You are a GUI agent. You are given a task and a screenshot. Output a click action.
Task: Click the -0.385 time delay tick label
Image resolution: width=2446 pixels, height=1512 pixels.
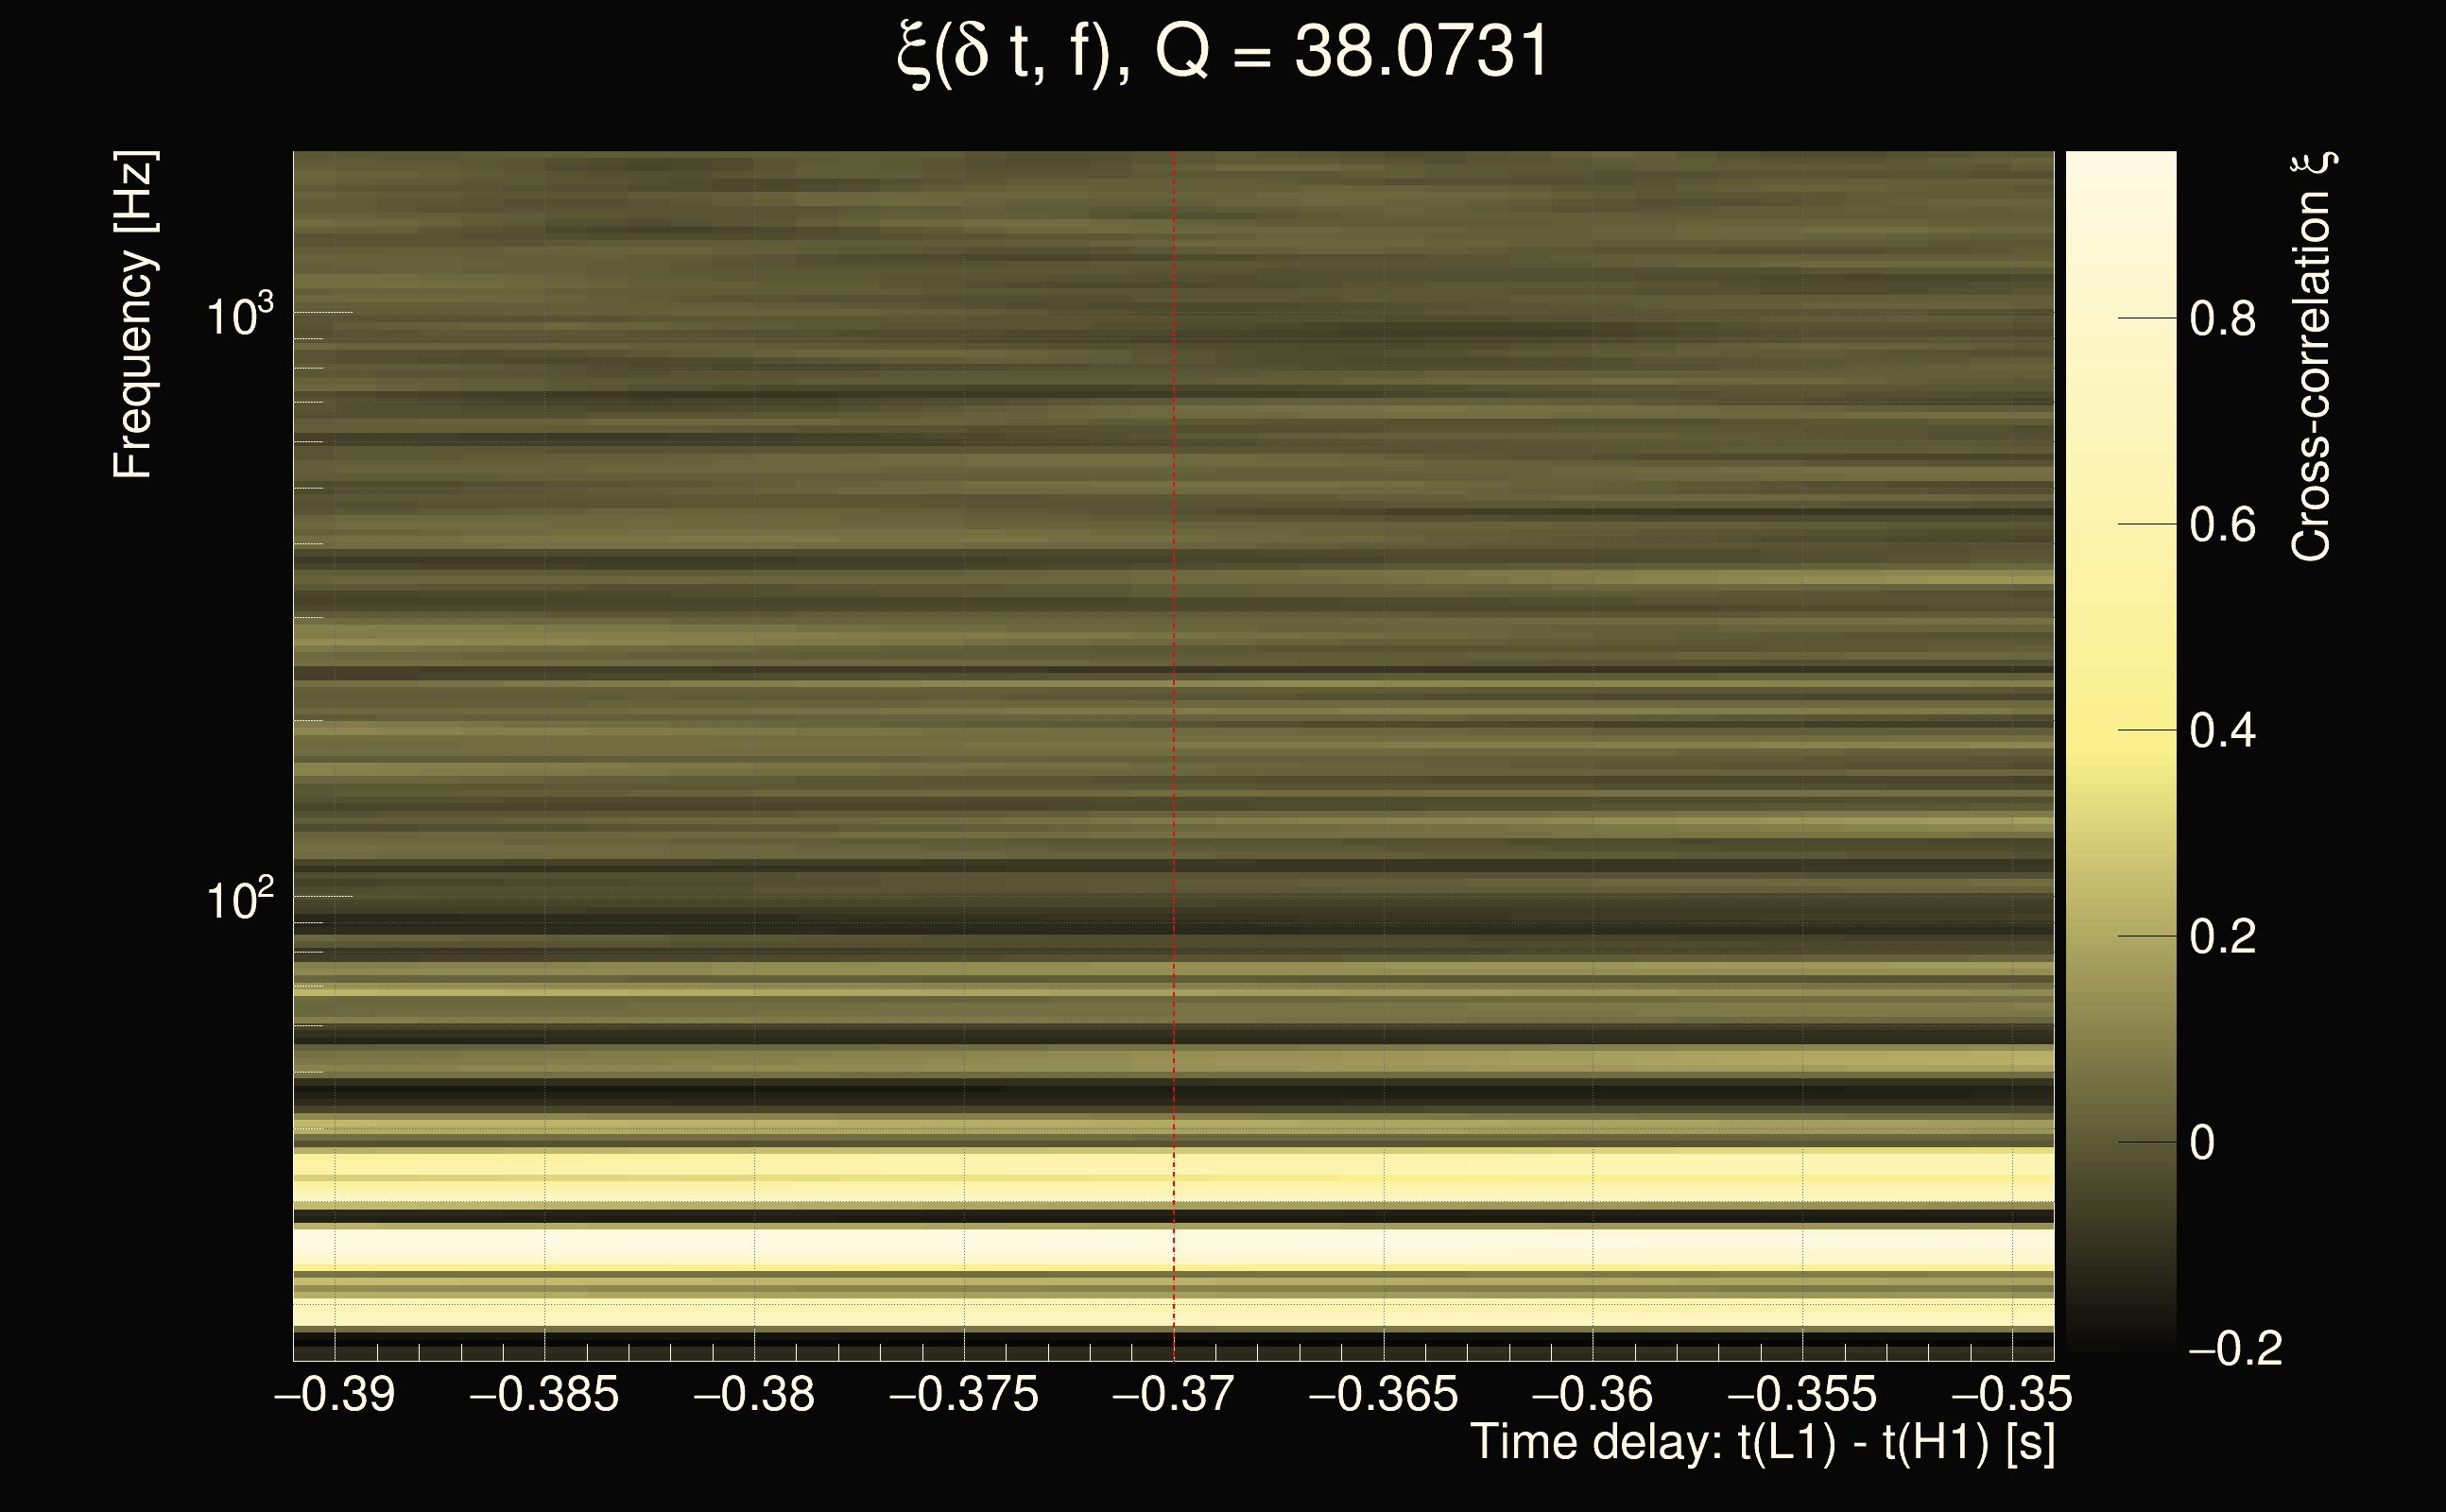pyautogui.click(x=544, y=1394)
